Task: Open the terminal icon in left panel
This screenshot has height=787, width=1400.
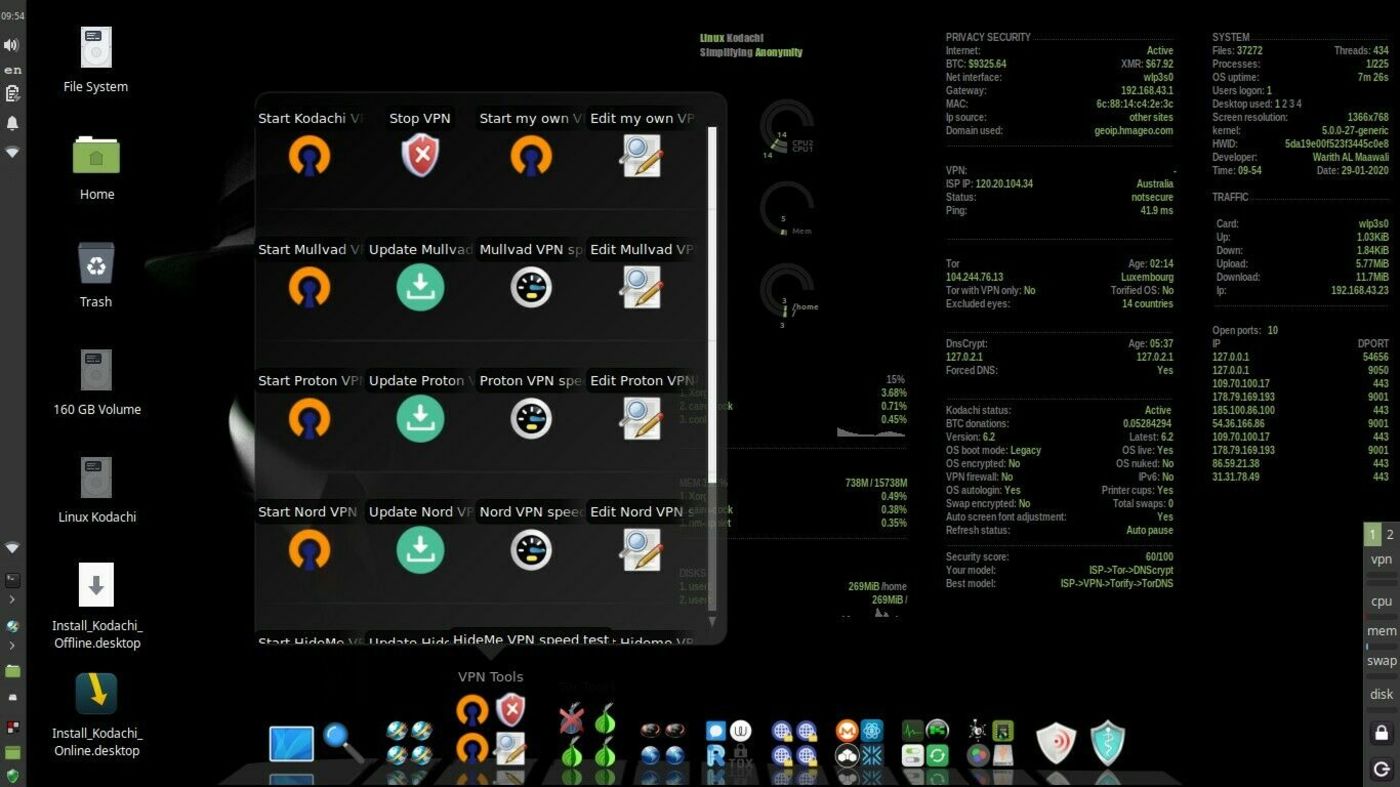Action: click(12, 580)
